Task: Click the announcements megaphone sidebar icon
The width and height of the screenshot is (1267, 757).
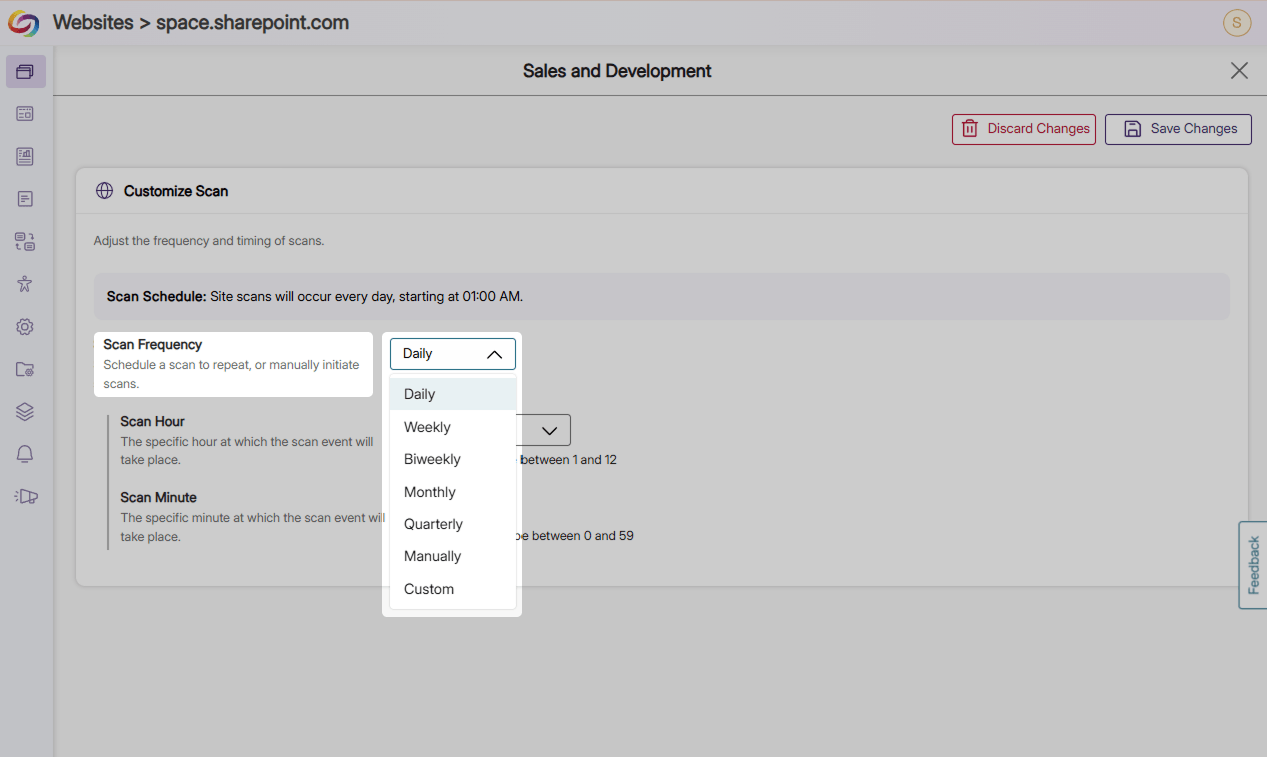Action: 25,495
